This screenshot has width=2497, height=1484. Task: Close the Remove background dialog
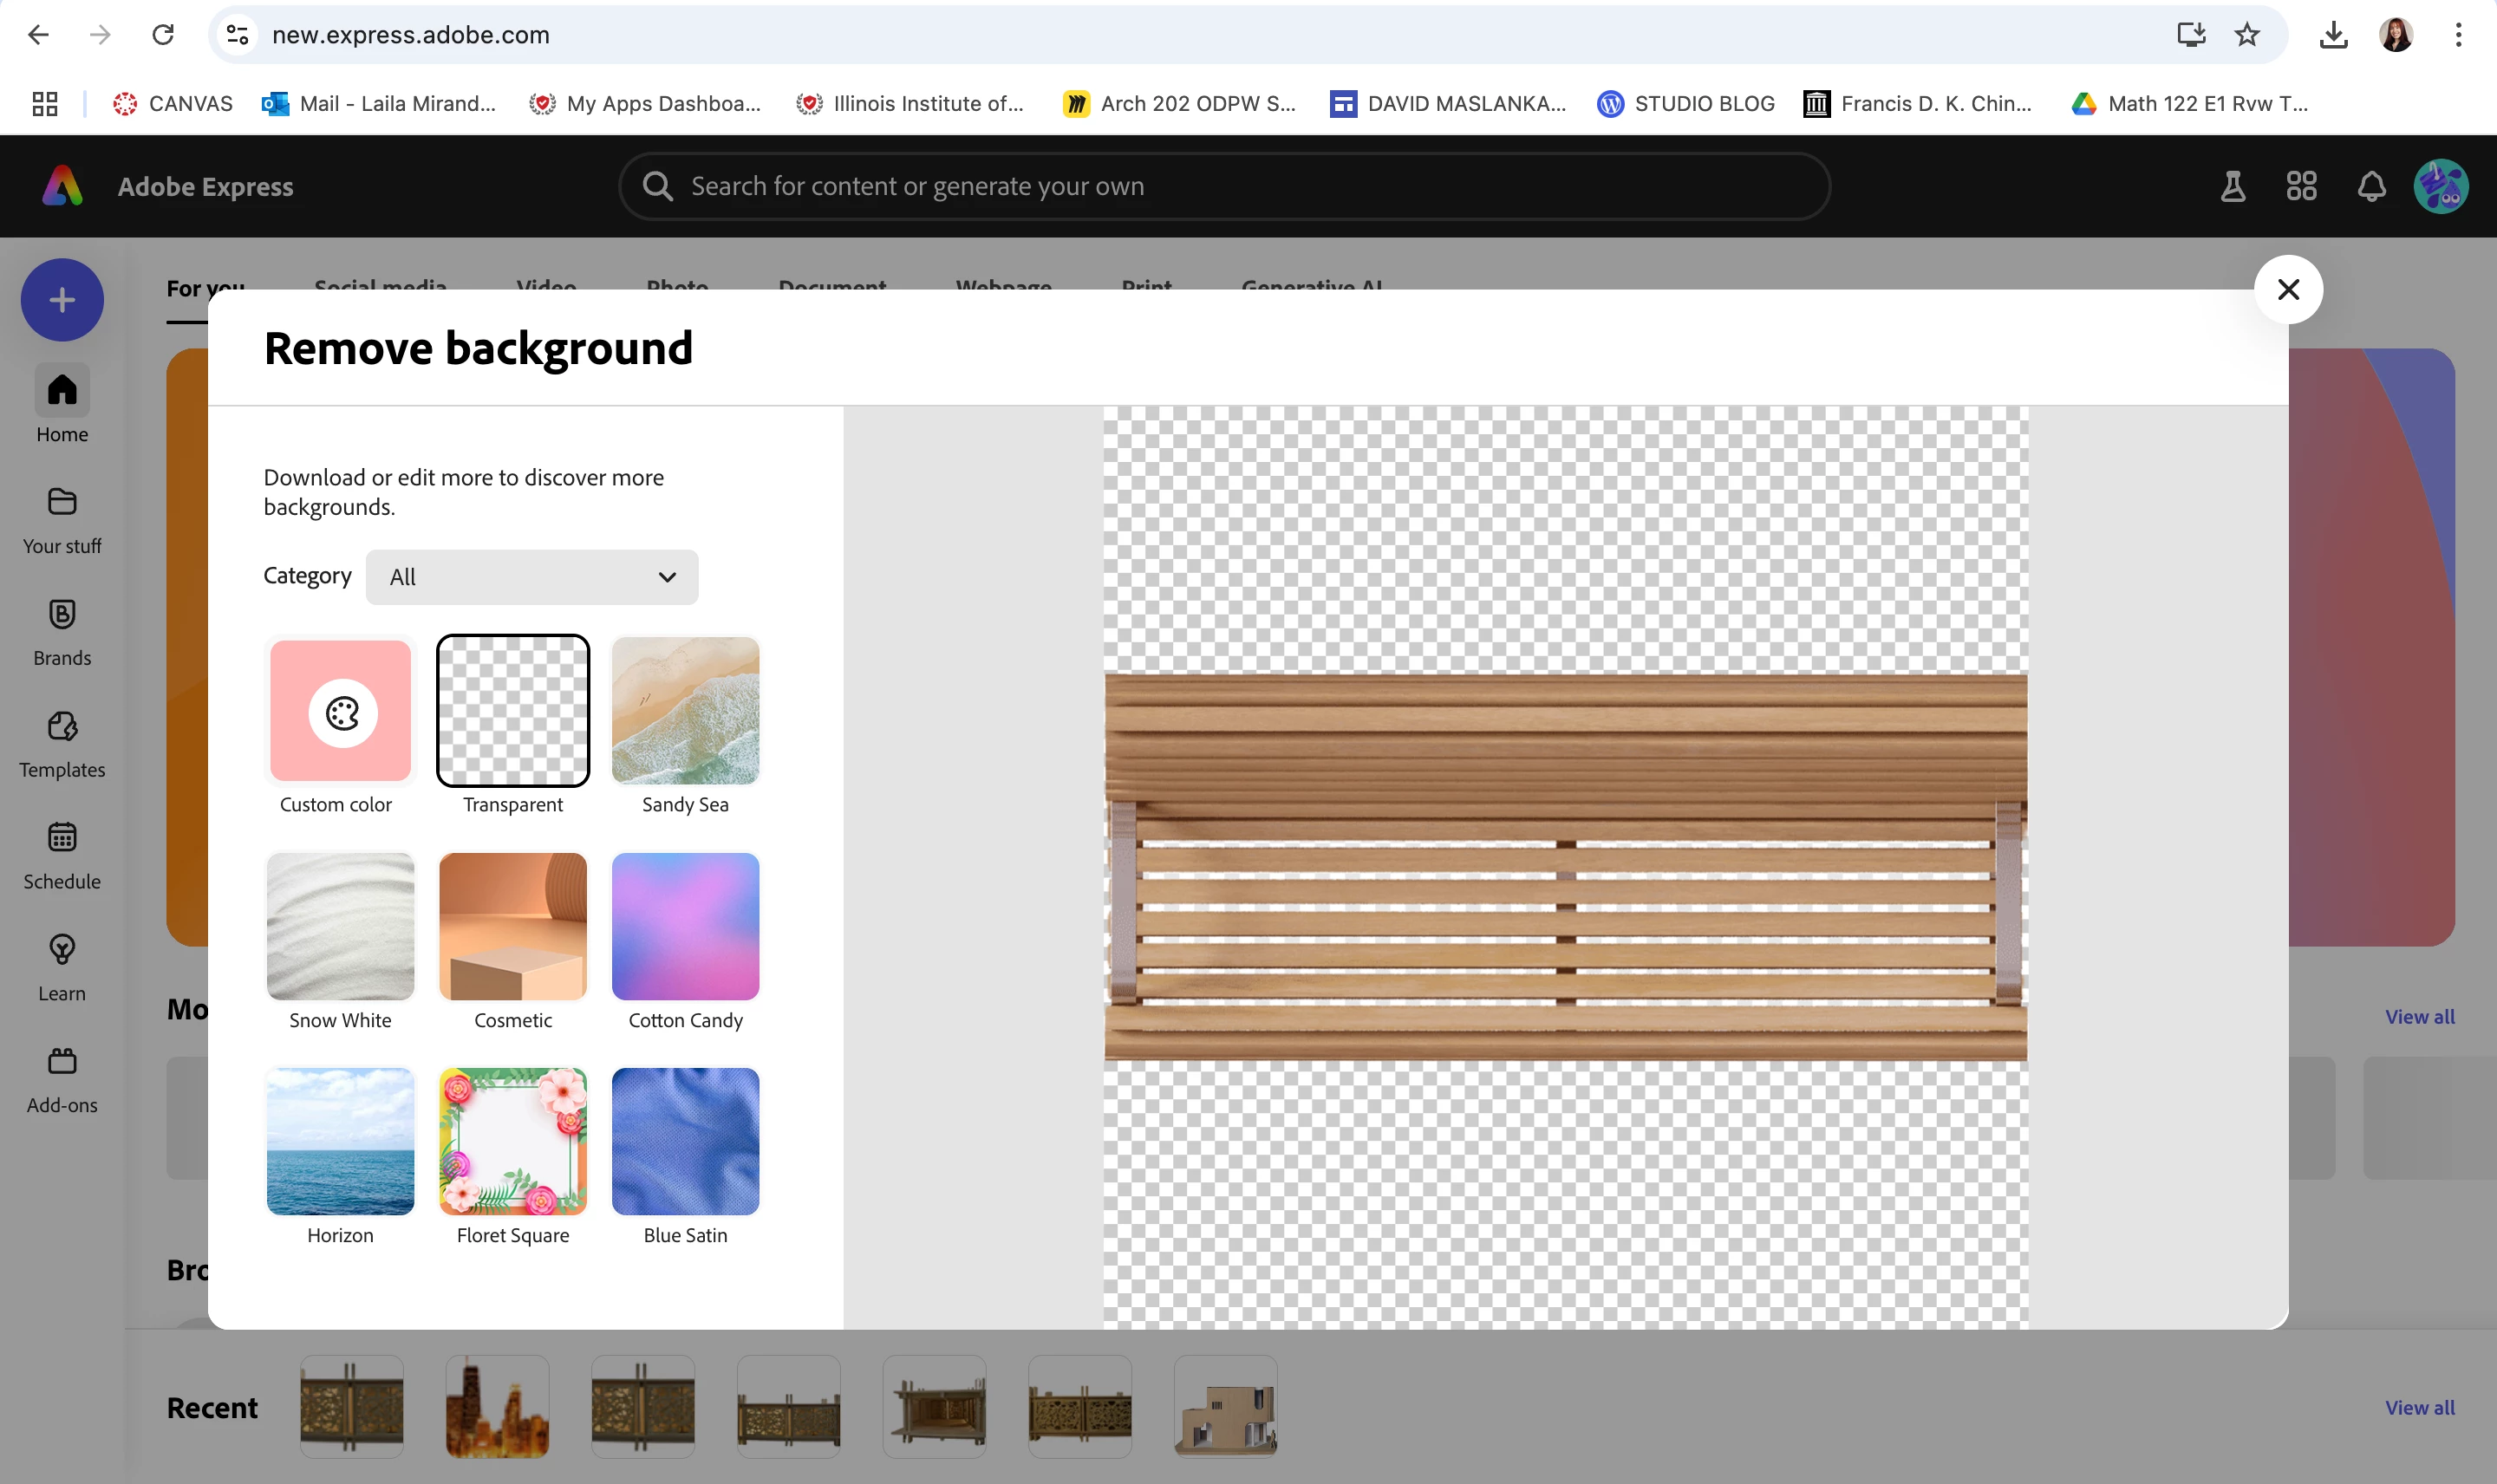pyautogui.click(x=2288, y=290)
